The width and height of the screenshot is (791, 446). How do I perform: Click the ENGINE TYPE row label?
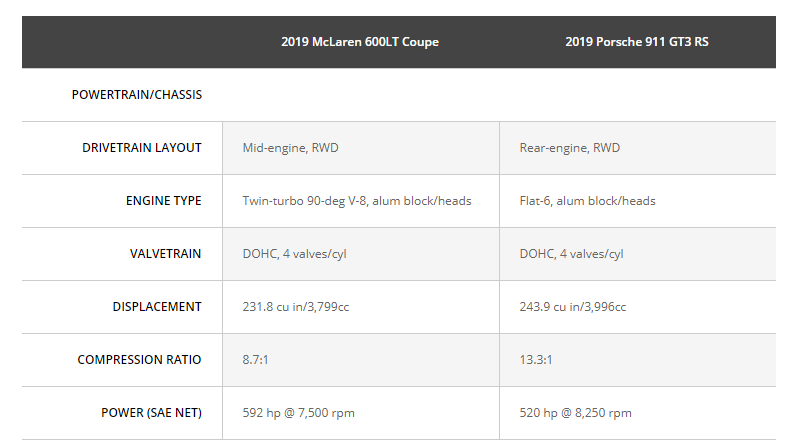(163, 201)
